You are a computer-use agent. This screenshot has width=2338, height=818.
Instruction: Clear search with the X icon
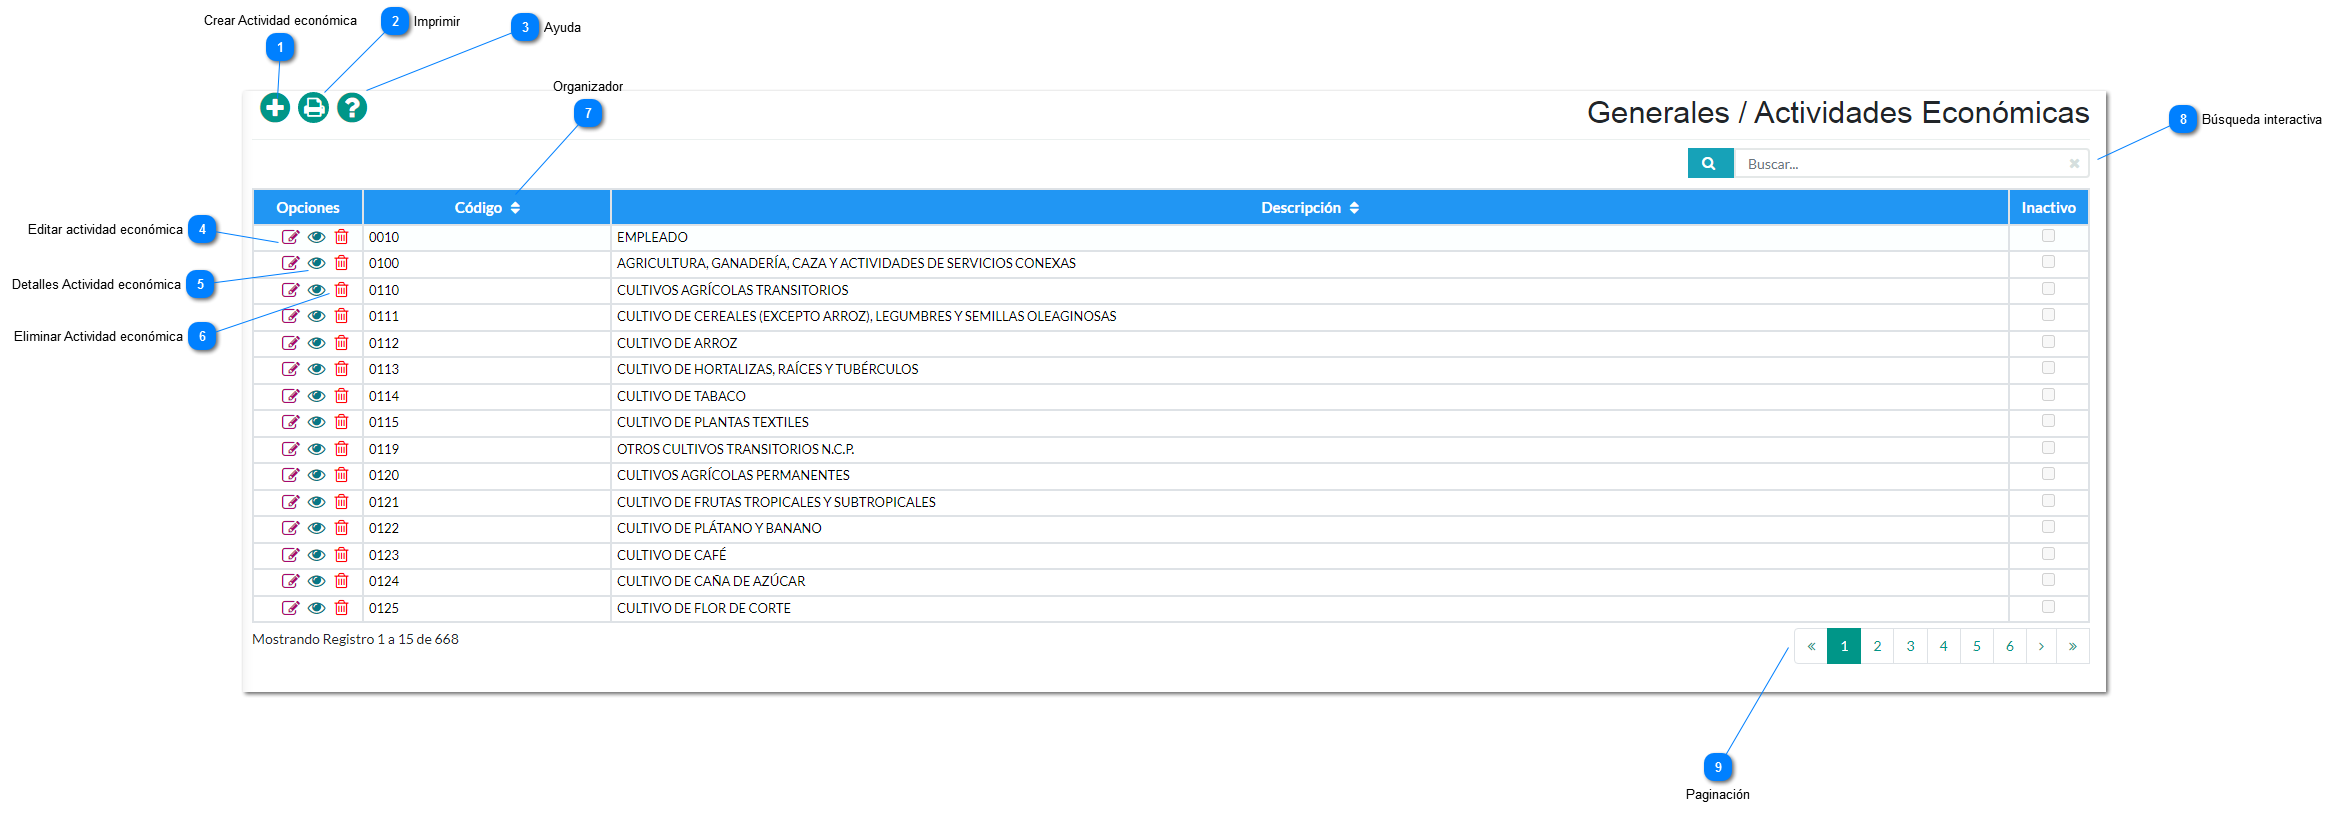point(2074,163)
